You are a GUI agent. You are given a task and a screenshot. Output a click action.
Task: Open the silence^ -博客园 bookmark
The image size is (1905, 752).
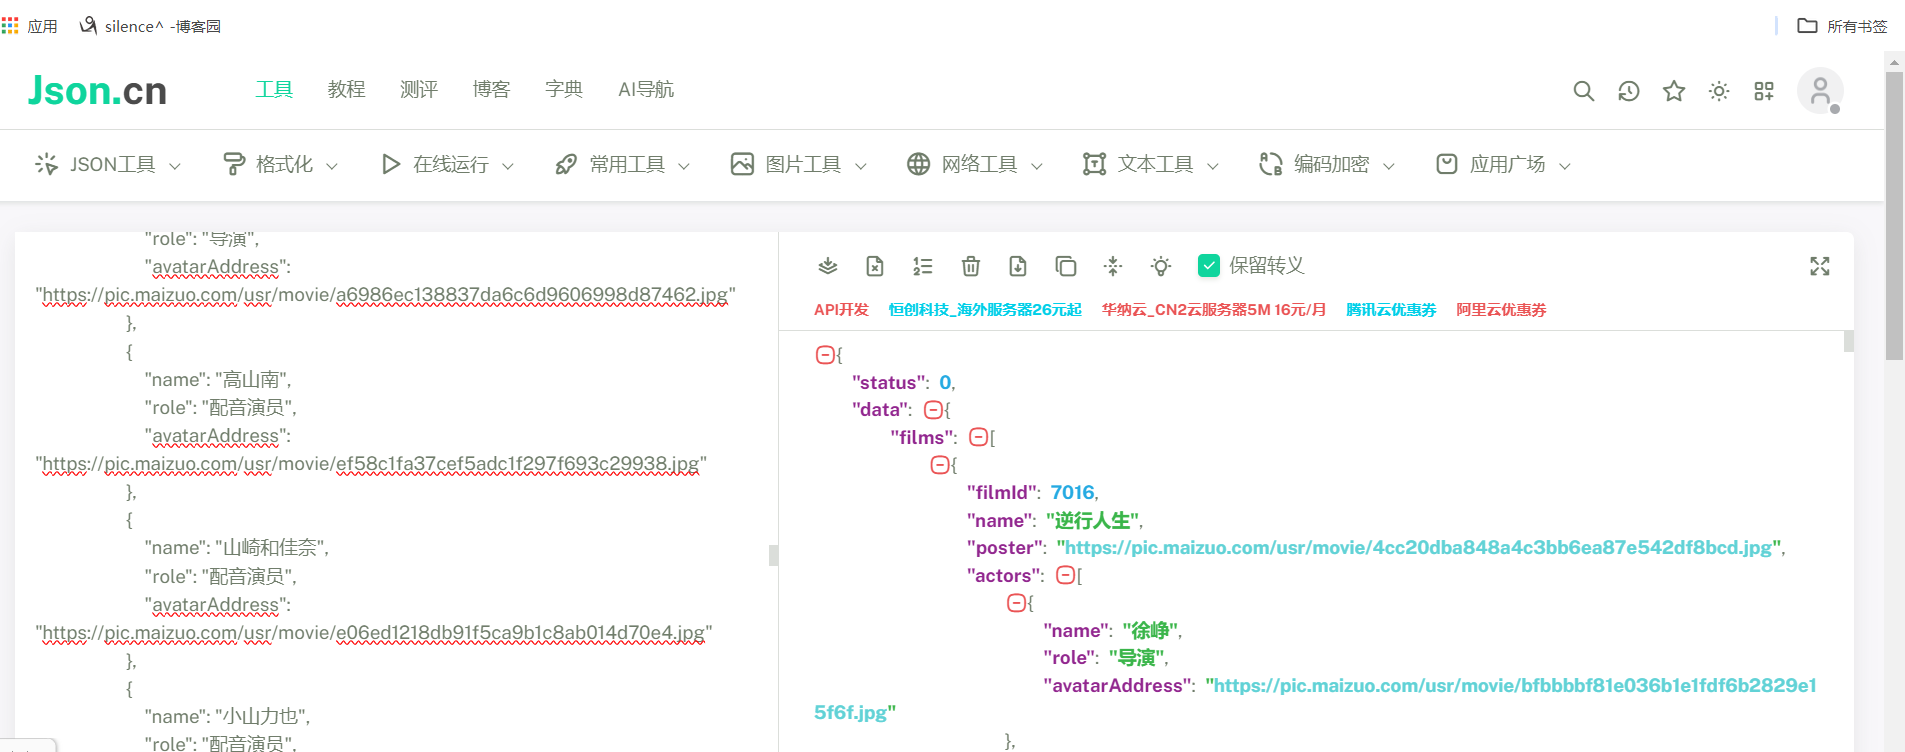[150, 26]
